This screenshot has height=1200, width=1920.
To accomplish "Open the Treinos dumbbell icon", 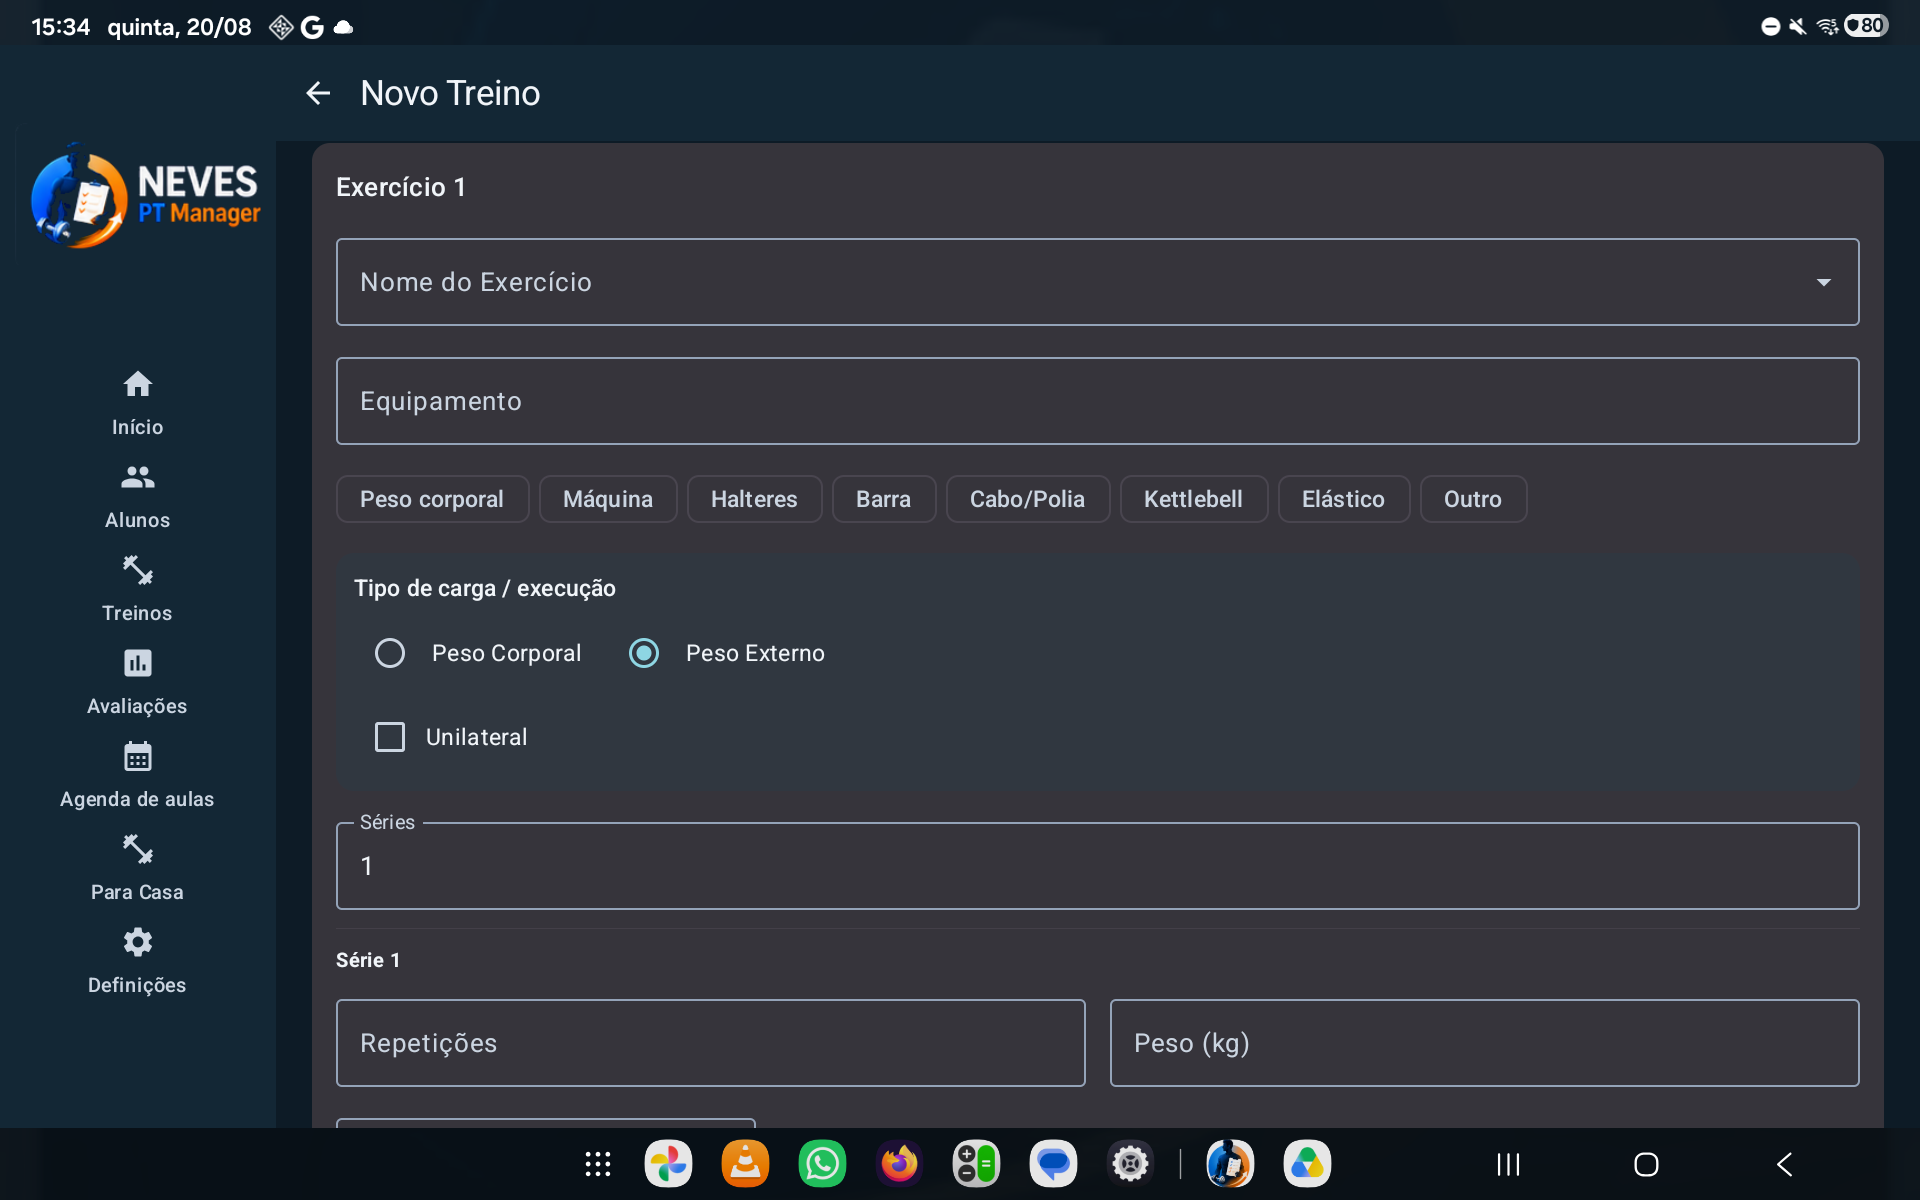I will point(137,570).
